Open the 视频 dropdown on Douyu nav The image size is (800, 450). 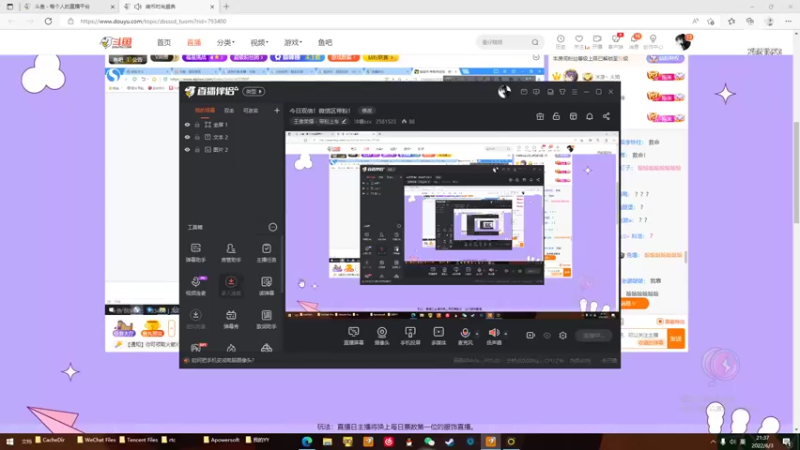tap(259, 42)
